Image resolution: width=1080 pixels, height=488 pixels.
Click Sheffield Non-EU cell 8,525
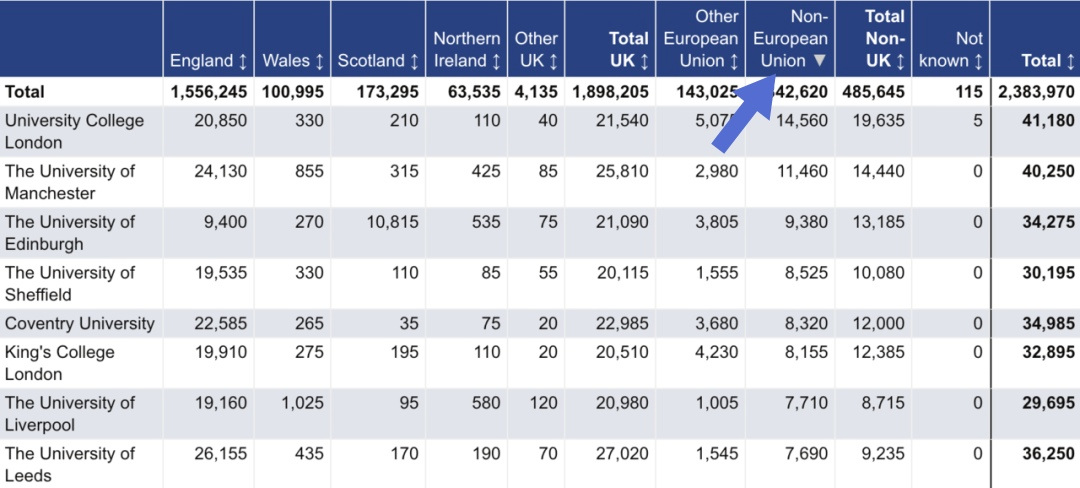(806, 273)
